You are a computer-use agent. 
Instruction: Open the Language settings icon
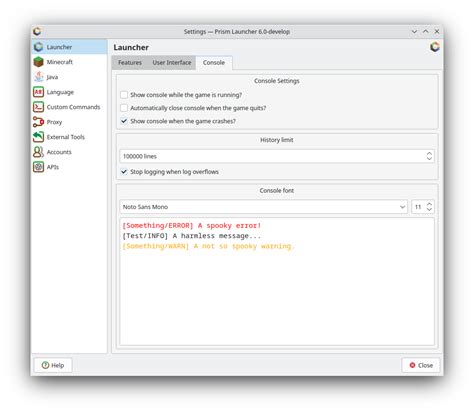38,92
